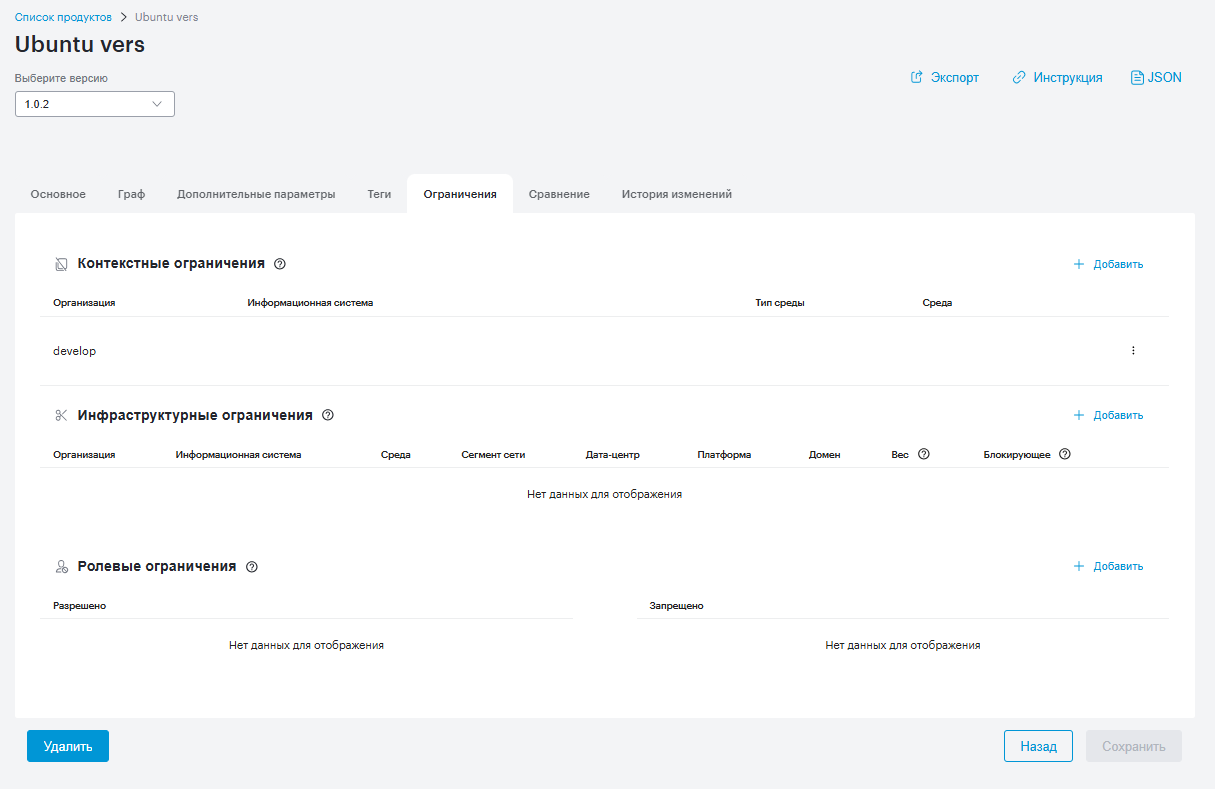The width and height of the screenshot is (1215, 789).
Task: Open the Инструкция link
Action: [x=1057, y=77]
